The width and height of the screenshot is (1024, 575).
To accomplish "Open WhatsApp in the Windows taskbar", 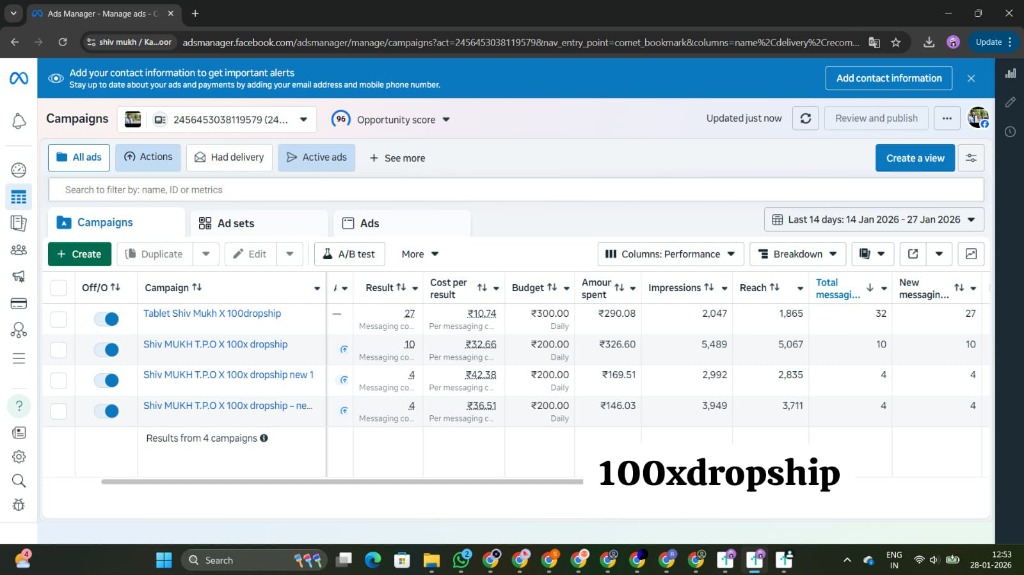I will pos(461,560).
